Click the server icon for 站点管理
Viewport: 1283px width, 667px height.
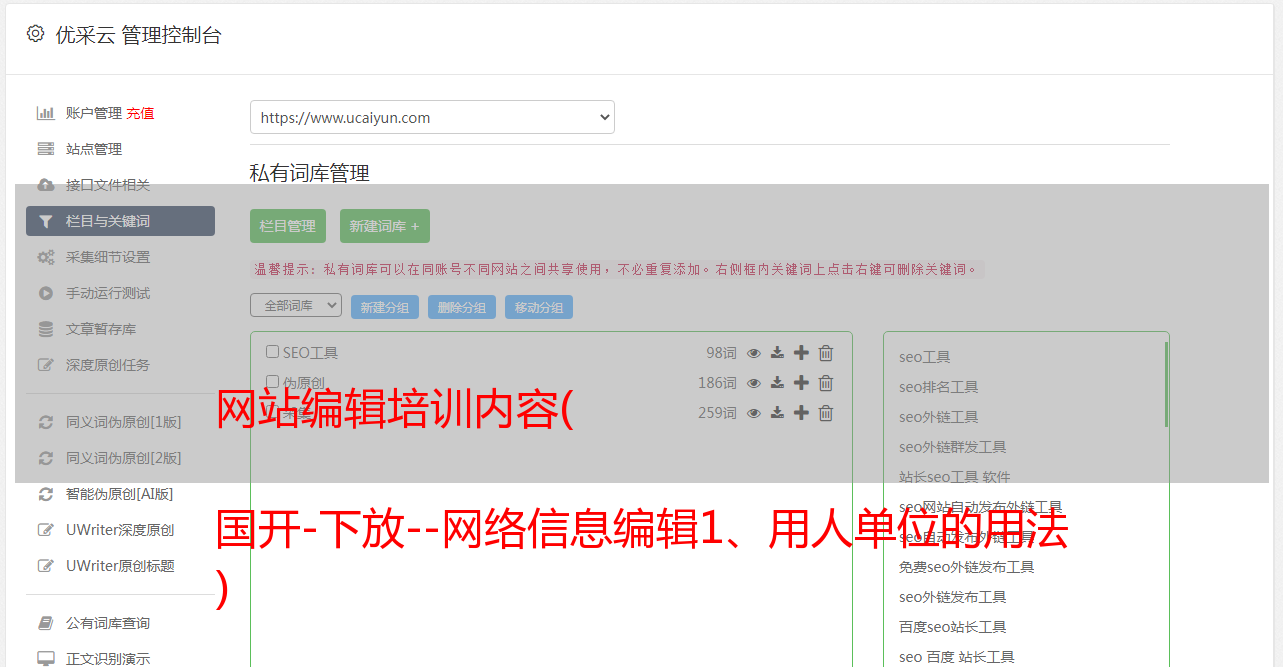(x=45, y=149)
